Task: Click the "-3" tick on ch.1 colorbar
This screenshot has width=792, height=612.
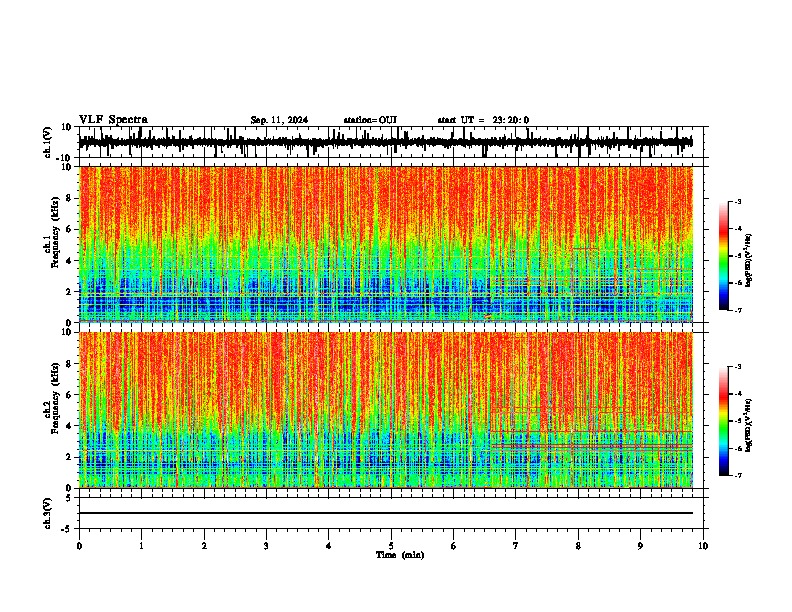Action: [738, 201]
